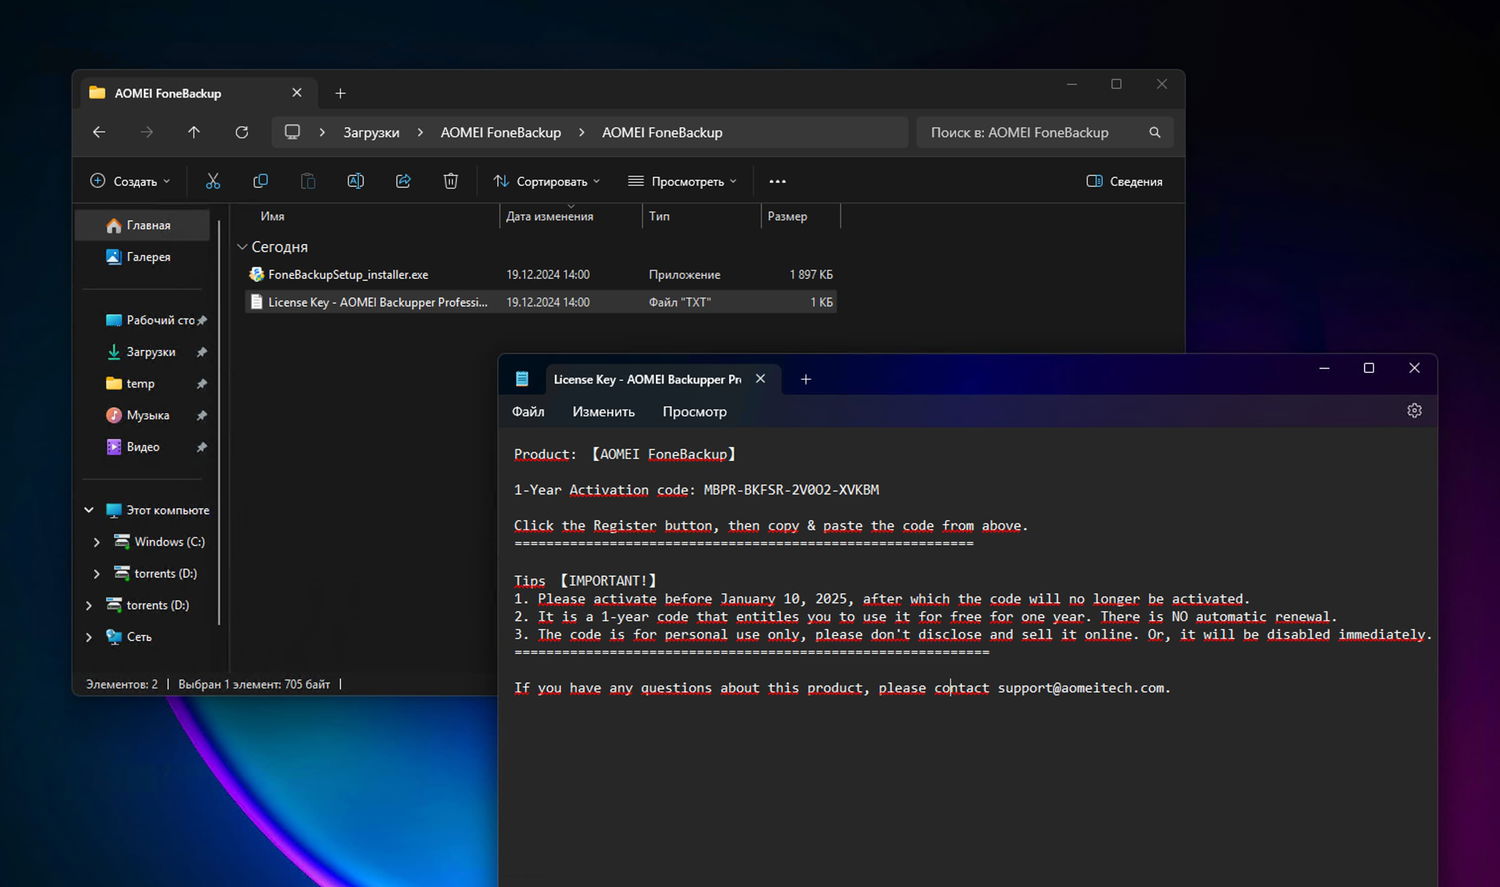Open Главная in the navigation pane

pyautogui.click(x=142, y=225)
